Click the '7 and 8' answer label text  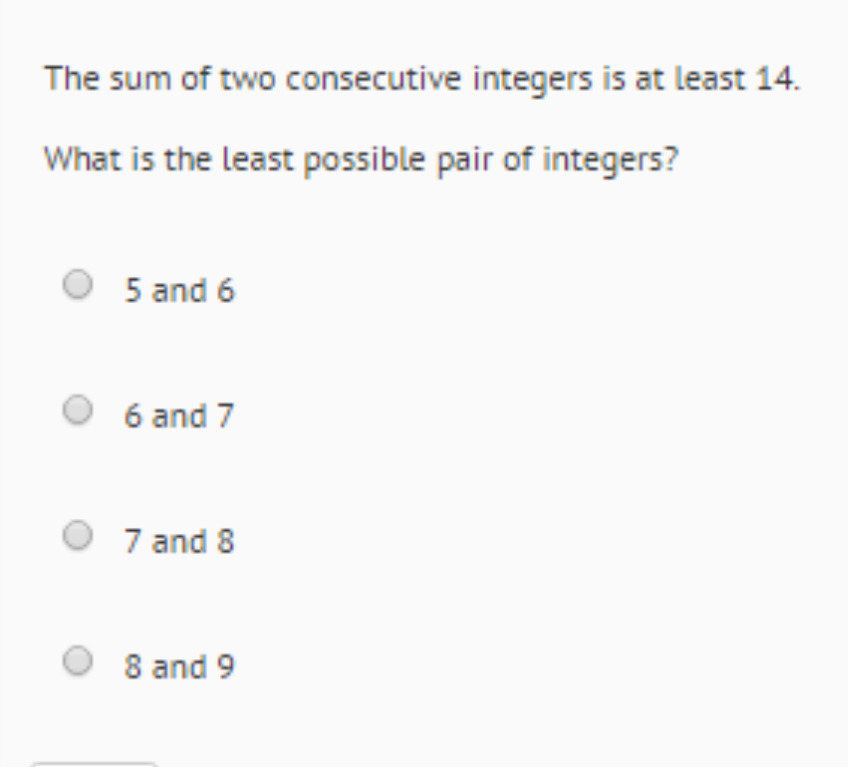click(x=180, y=541)
